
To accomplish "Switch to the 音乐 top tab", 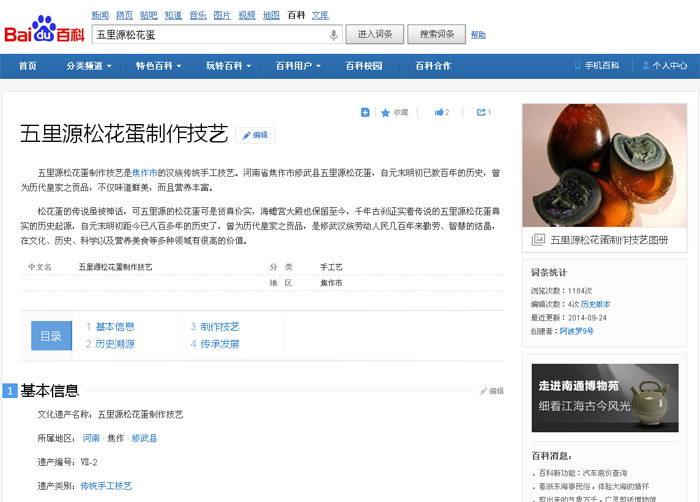I will tap(198, 16).
